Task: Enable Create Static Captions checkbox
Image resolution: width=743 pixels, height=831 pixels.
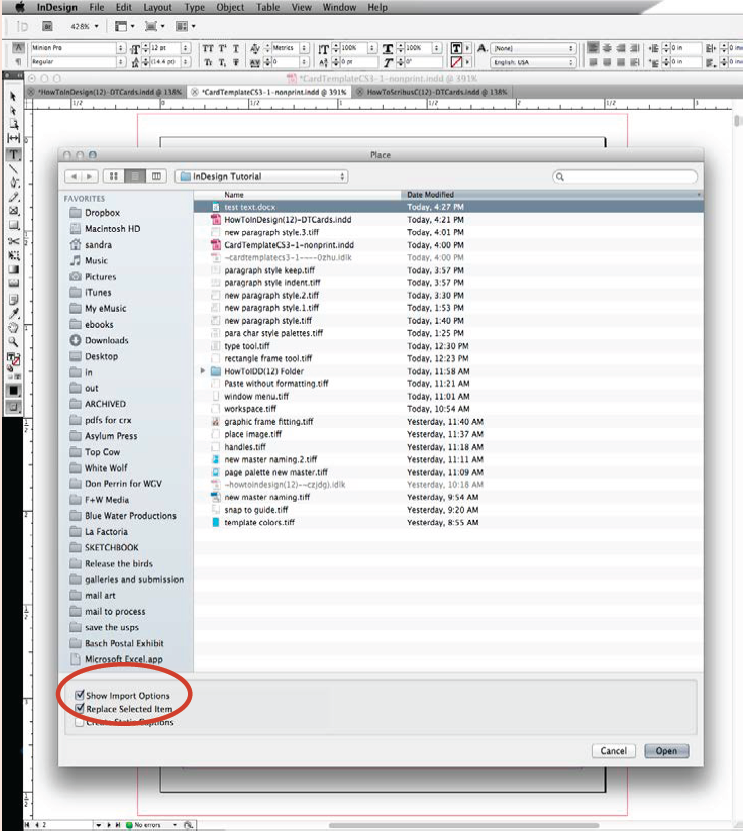Action: [x=80, y=722]
